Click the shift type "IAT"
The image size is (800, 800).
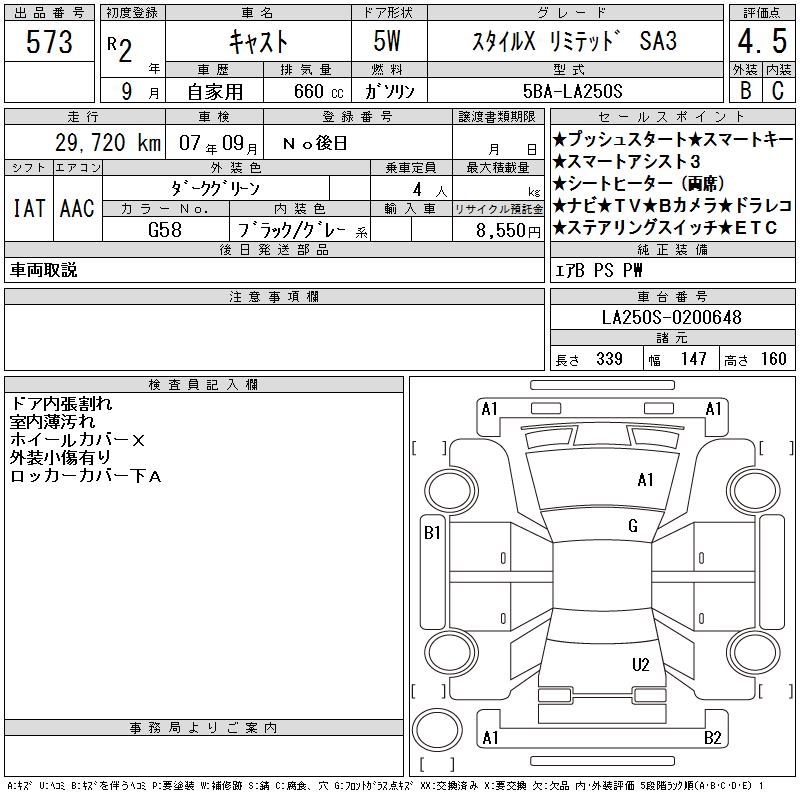tap(29, 208)
